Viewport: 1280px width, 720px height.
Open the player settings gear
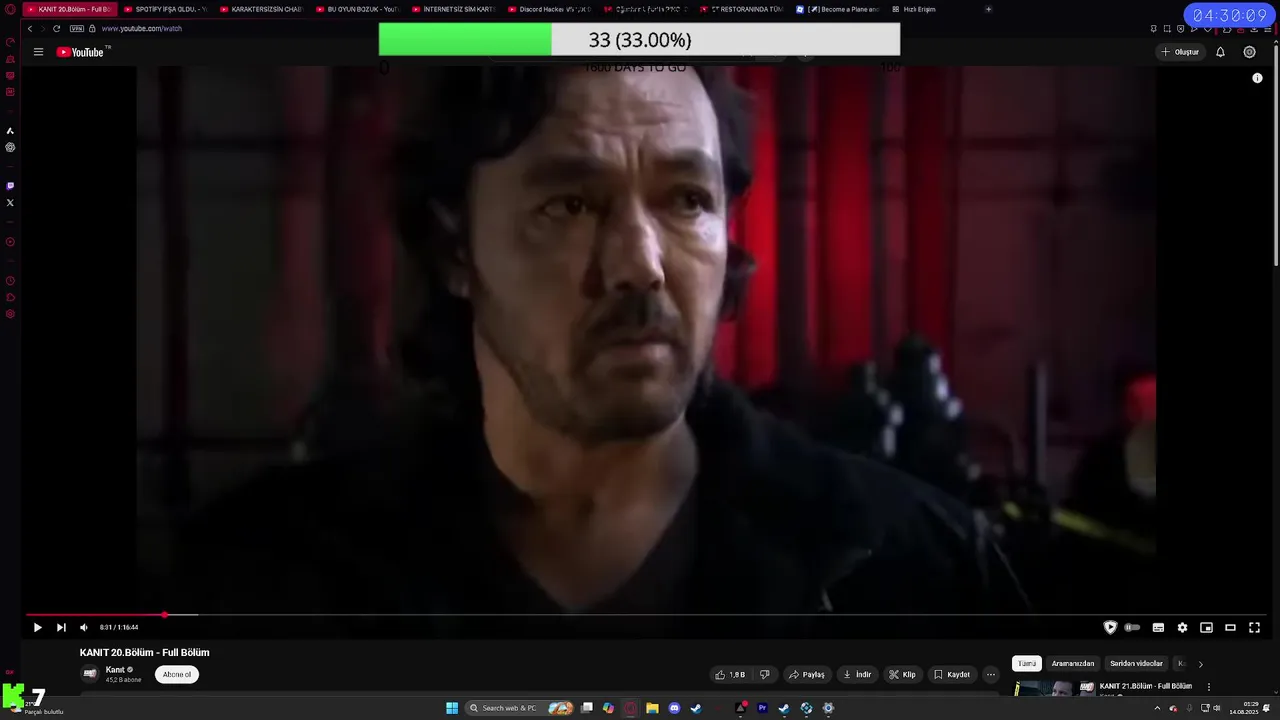(1182, 627)
